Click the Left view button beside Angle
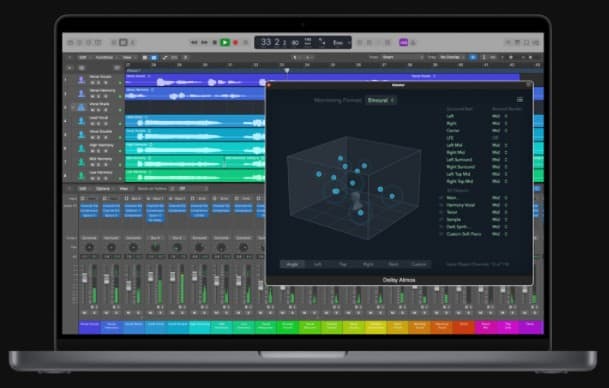The image size is (609, 388). (x=317, y=264)
